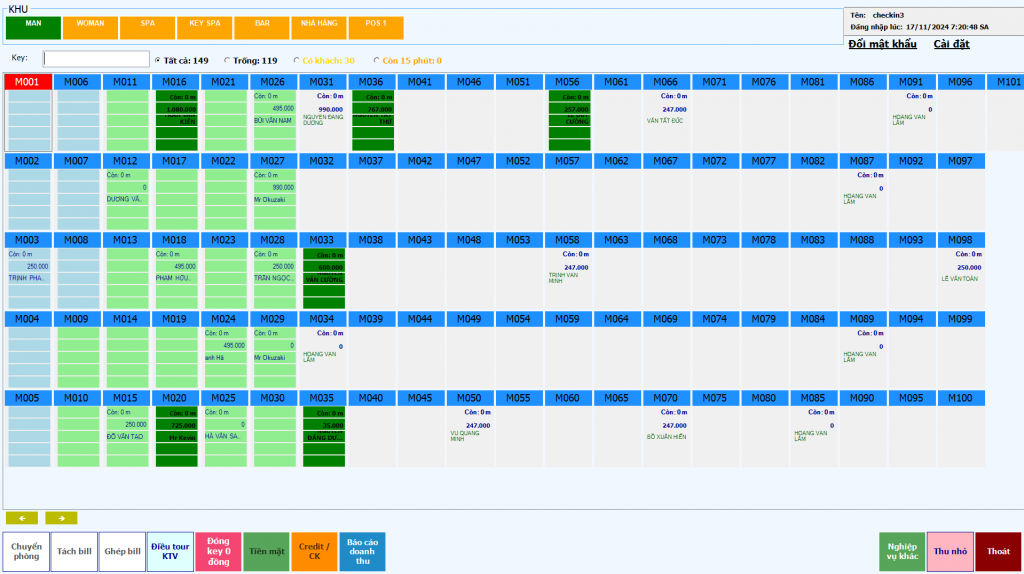Click the right arrow page button
This screenshot has height=574, width=1024.
click(61, 518)
